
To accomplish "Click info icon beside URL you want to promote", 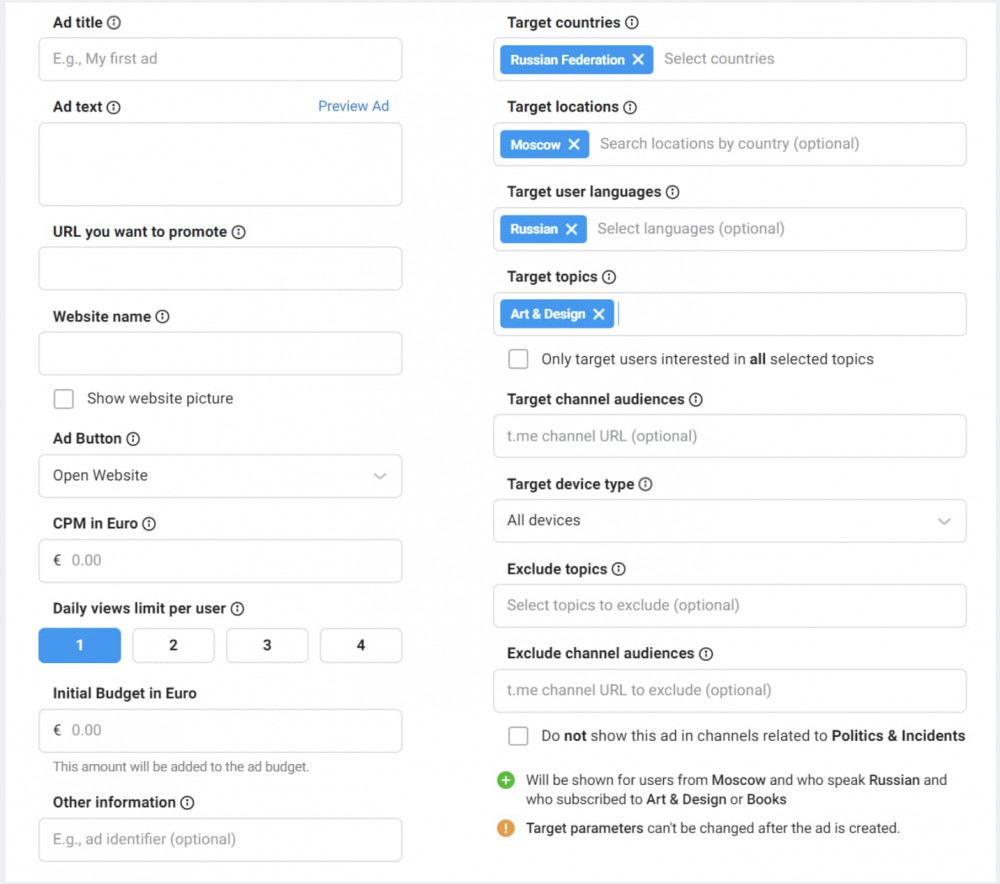I will click(239, 232).
